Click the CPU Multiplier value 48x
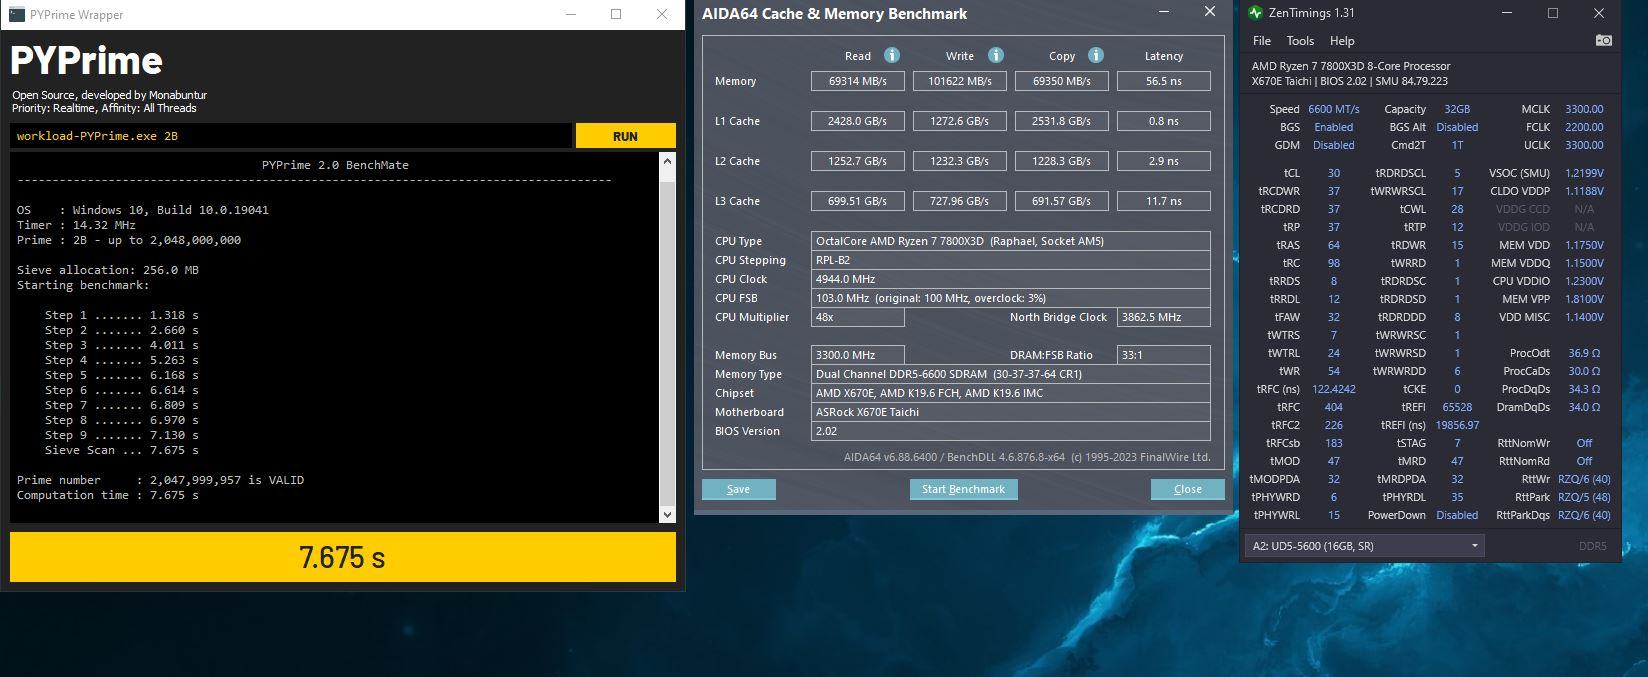Viewport: 1648px width, 677px height. [858, 317]
